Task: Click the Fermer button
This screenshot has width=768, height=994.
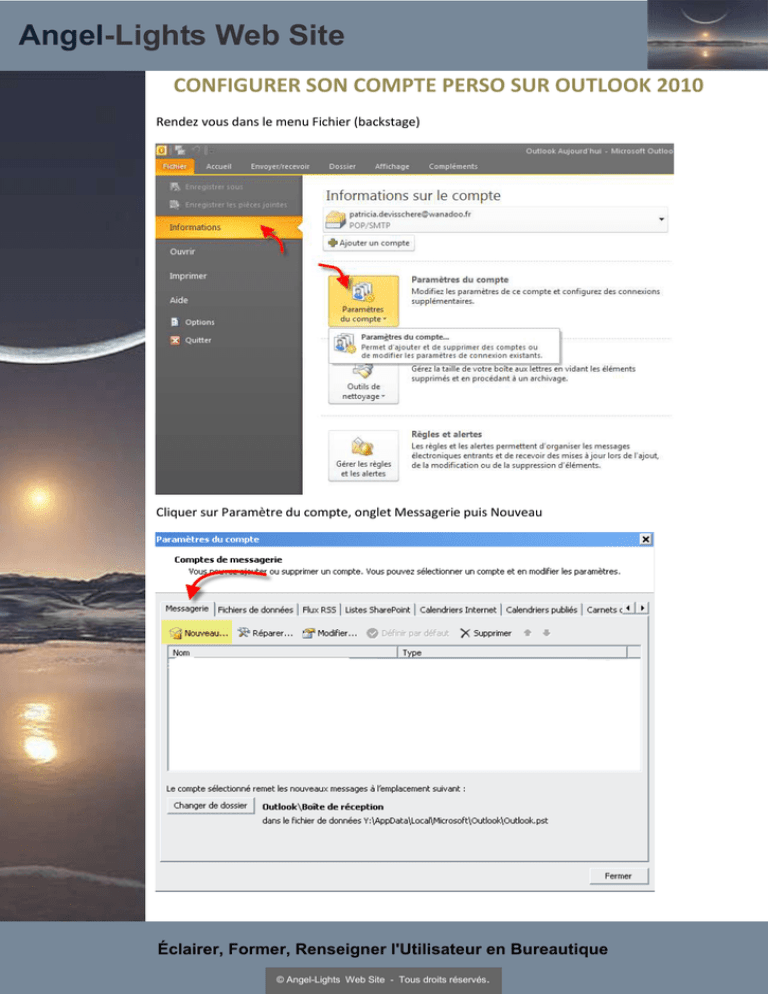Action: pos(618,875)
